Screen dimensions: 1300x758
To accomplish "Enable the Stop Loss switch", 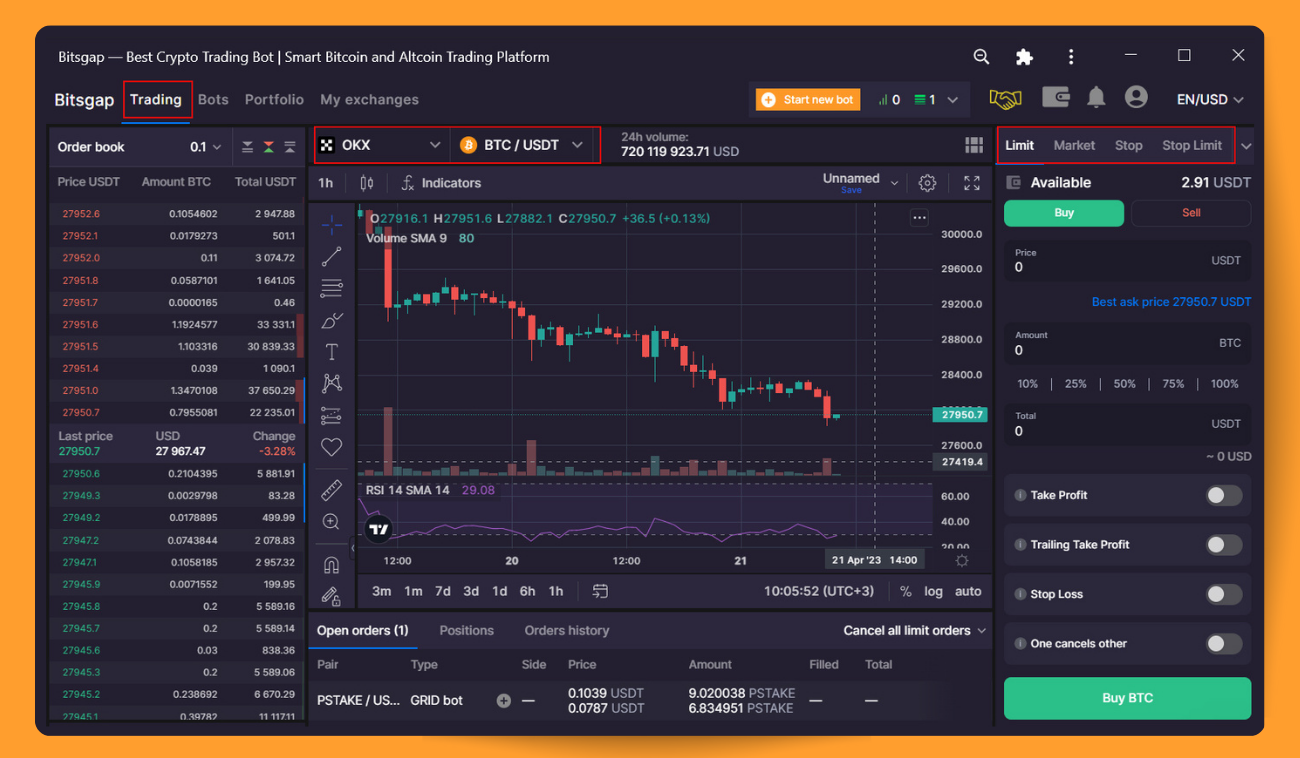I will 1224,594.
